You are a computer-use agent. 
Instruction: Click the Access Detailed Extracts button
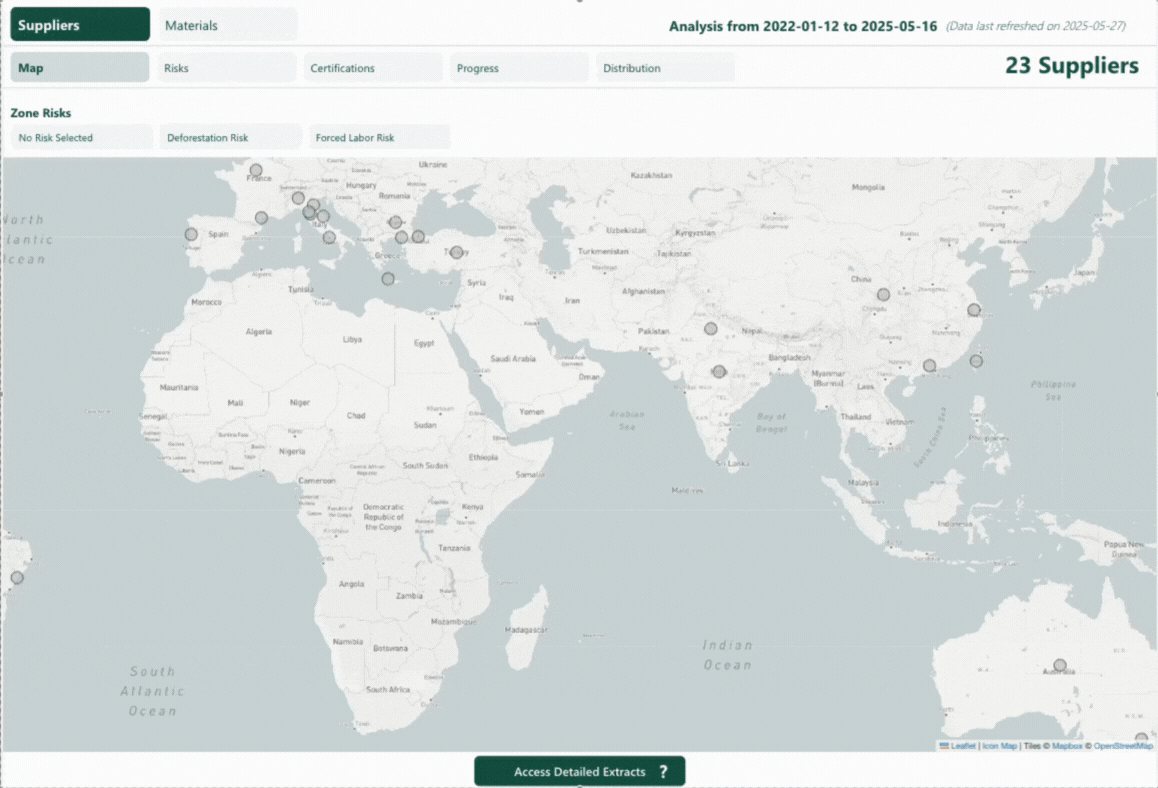coord(580,772)
